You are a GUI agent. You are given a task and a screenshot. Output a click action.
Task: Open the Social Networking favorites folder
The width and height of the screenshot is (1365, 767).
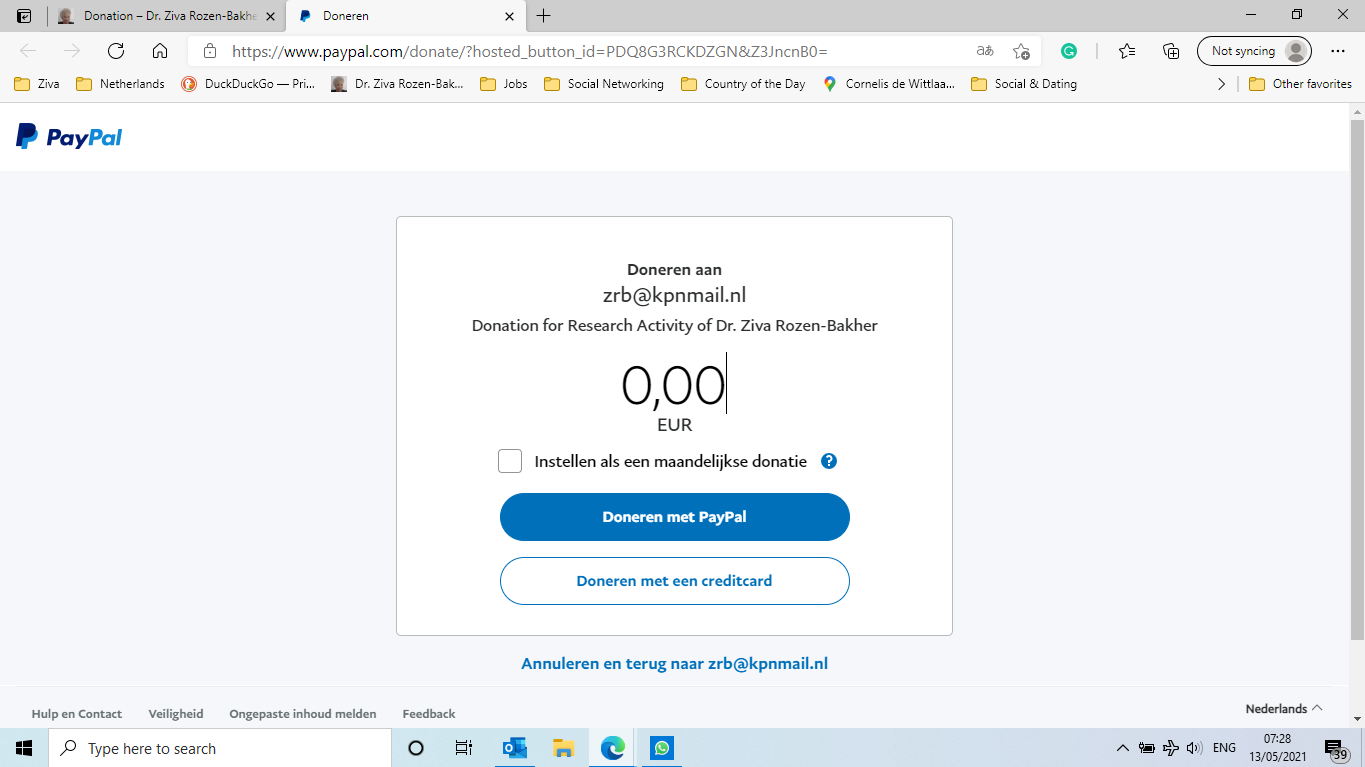click(604, 84)
